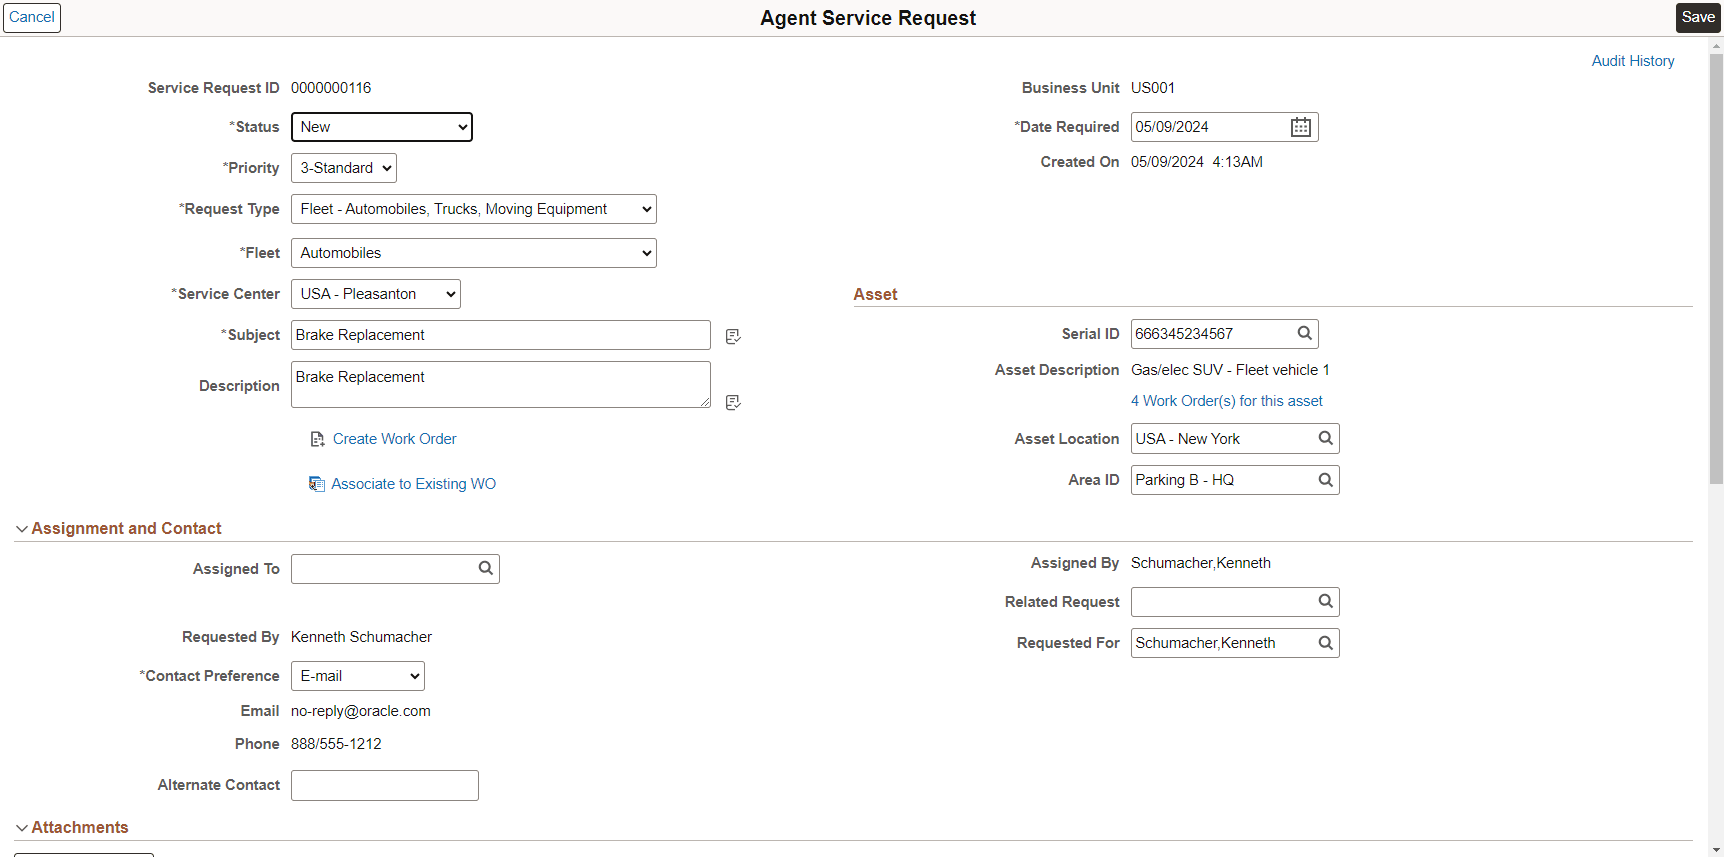Image resolution: width=1724 pixels, height=857 pixels.
Task: Open the Status dropdown showing New
Action: 382,127
